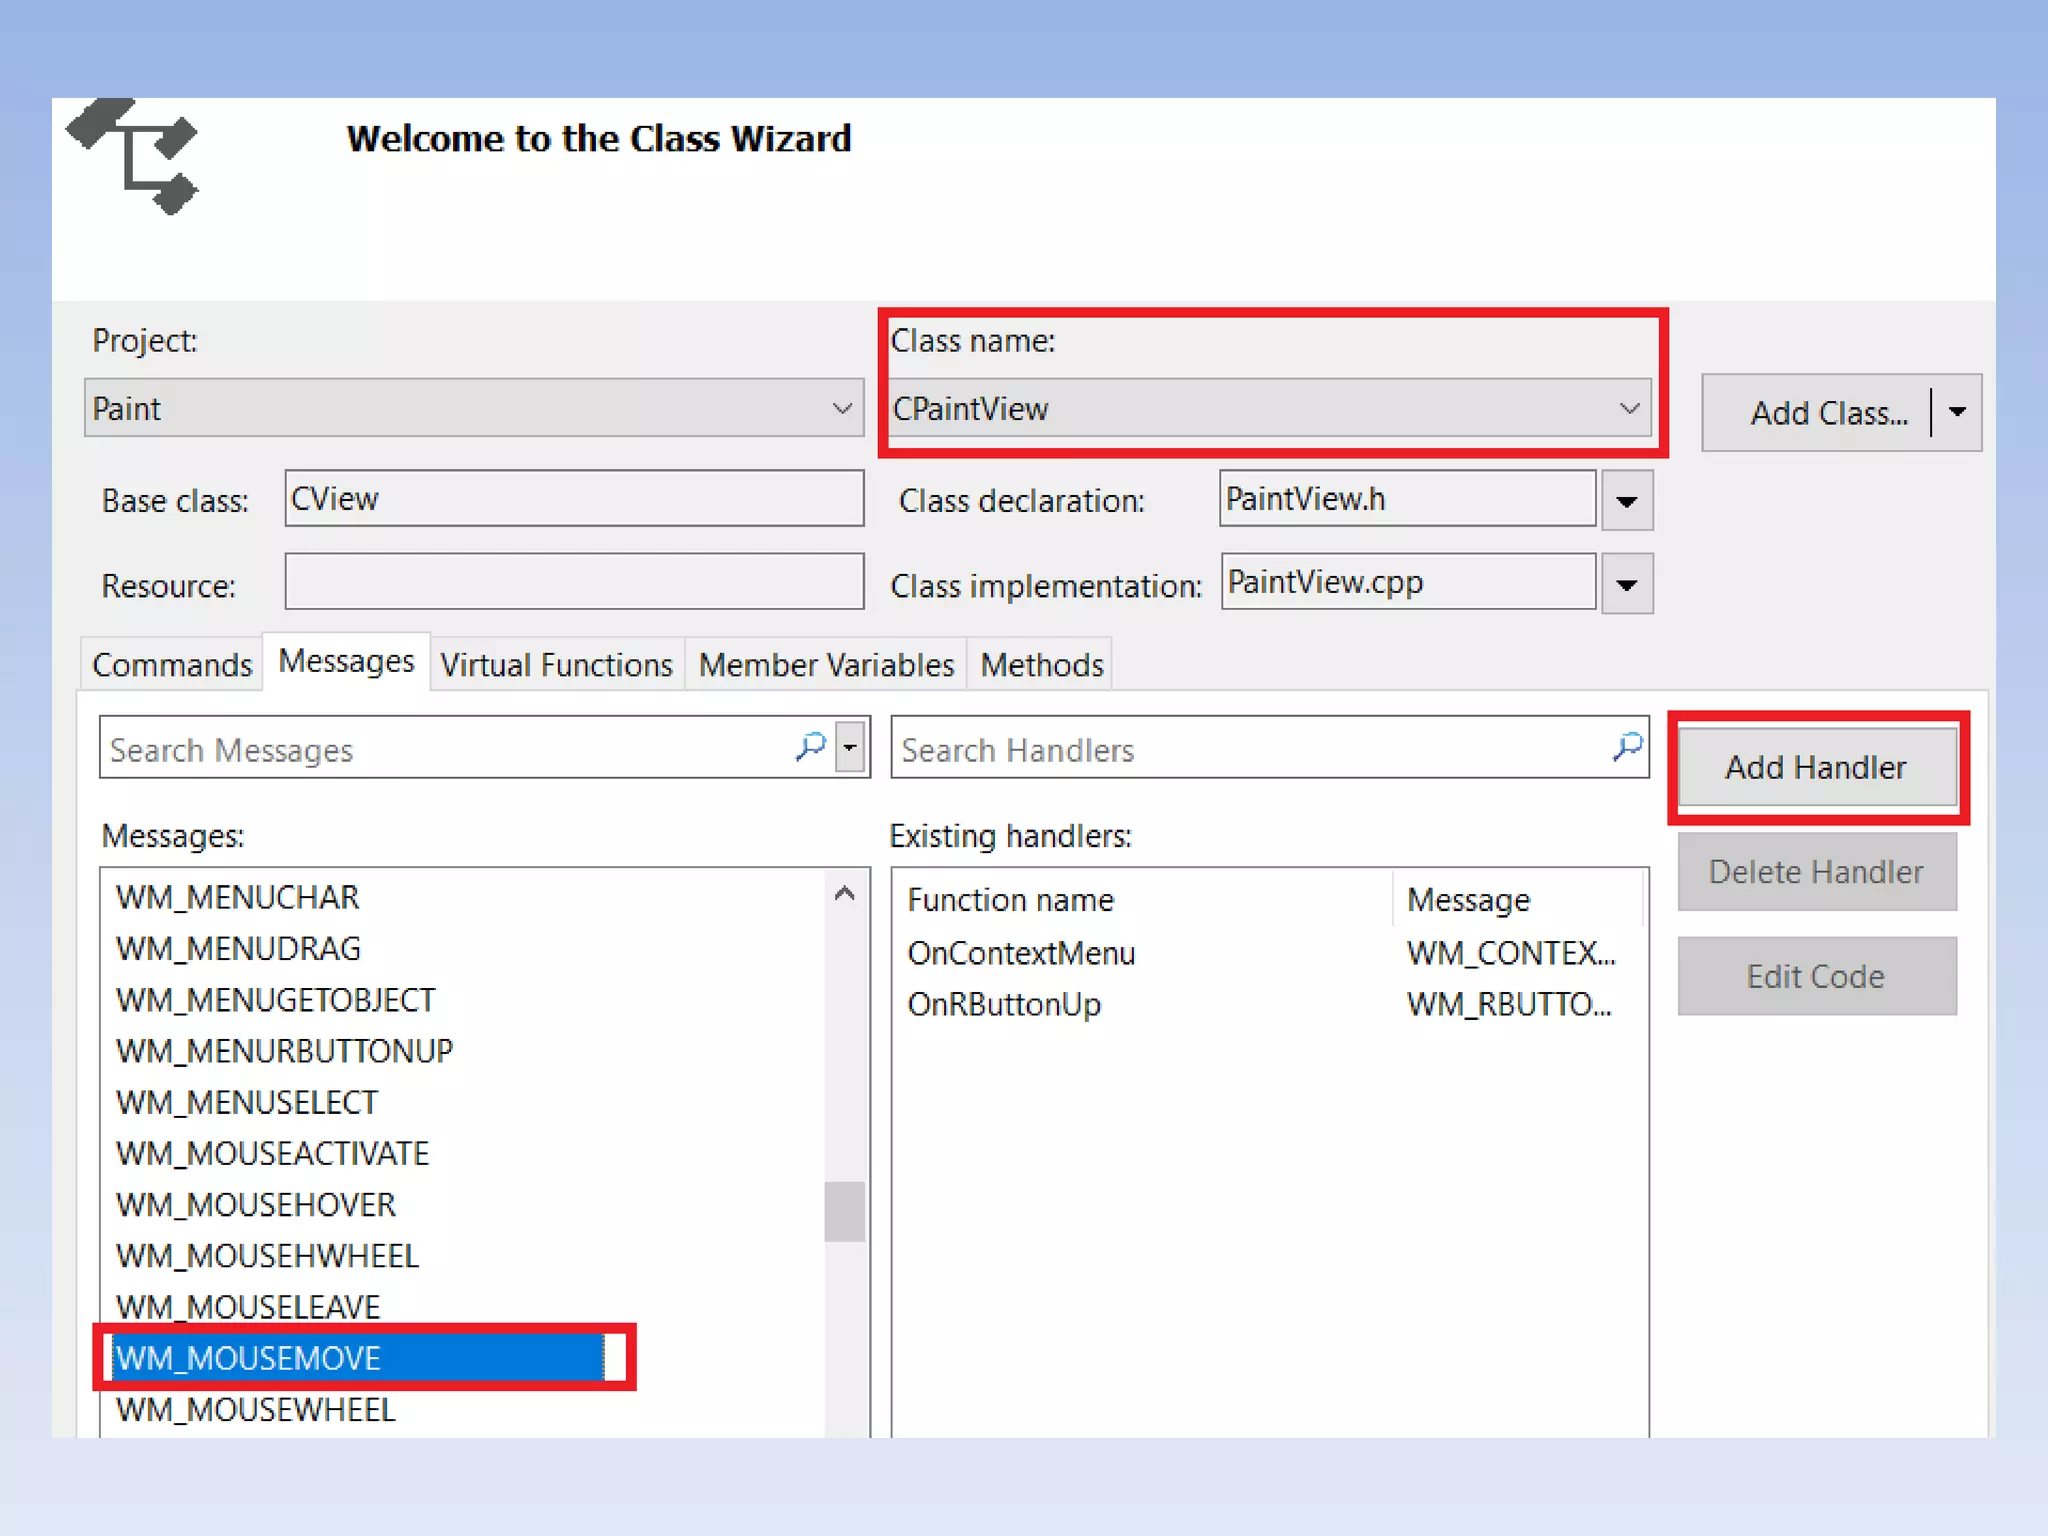The image size is (2048, 1536).
Task: Switch to the Virtual Functions tab
Action: pos(556,665)
